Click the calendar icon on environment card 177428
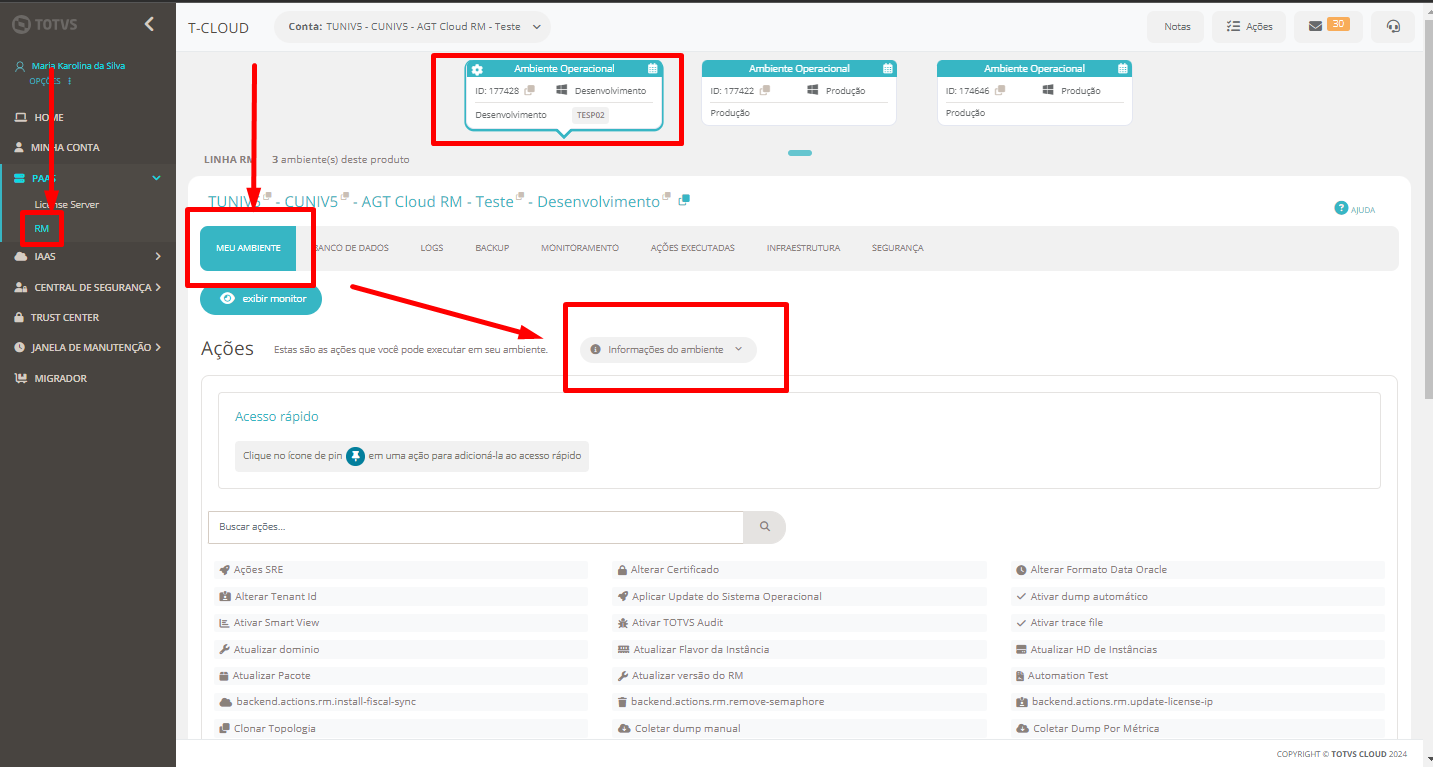 click(652, 69)
